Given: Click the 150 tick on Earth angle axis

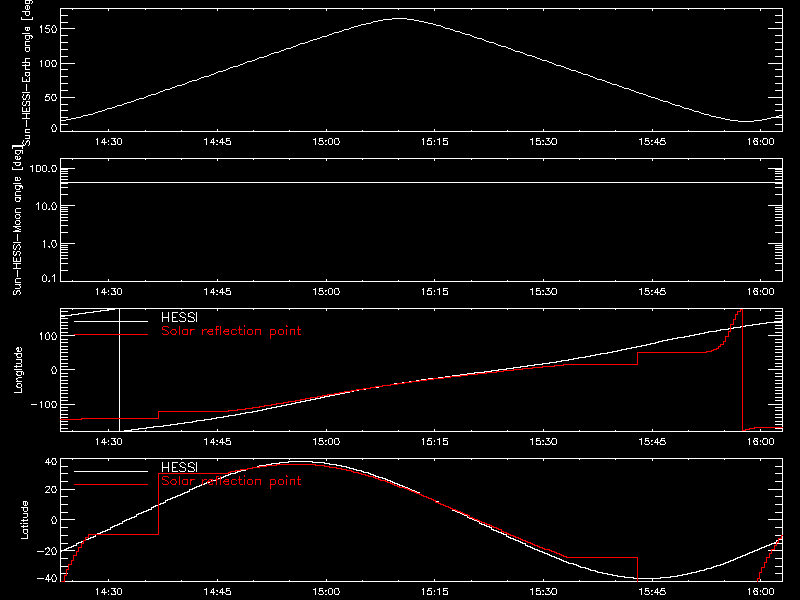Looking at the screenshot, I should 49,30.
